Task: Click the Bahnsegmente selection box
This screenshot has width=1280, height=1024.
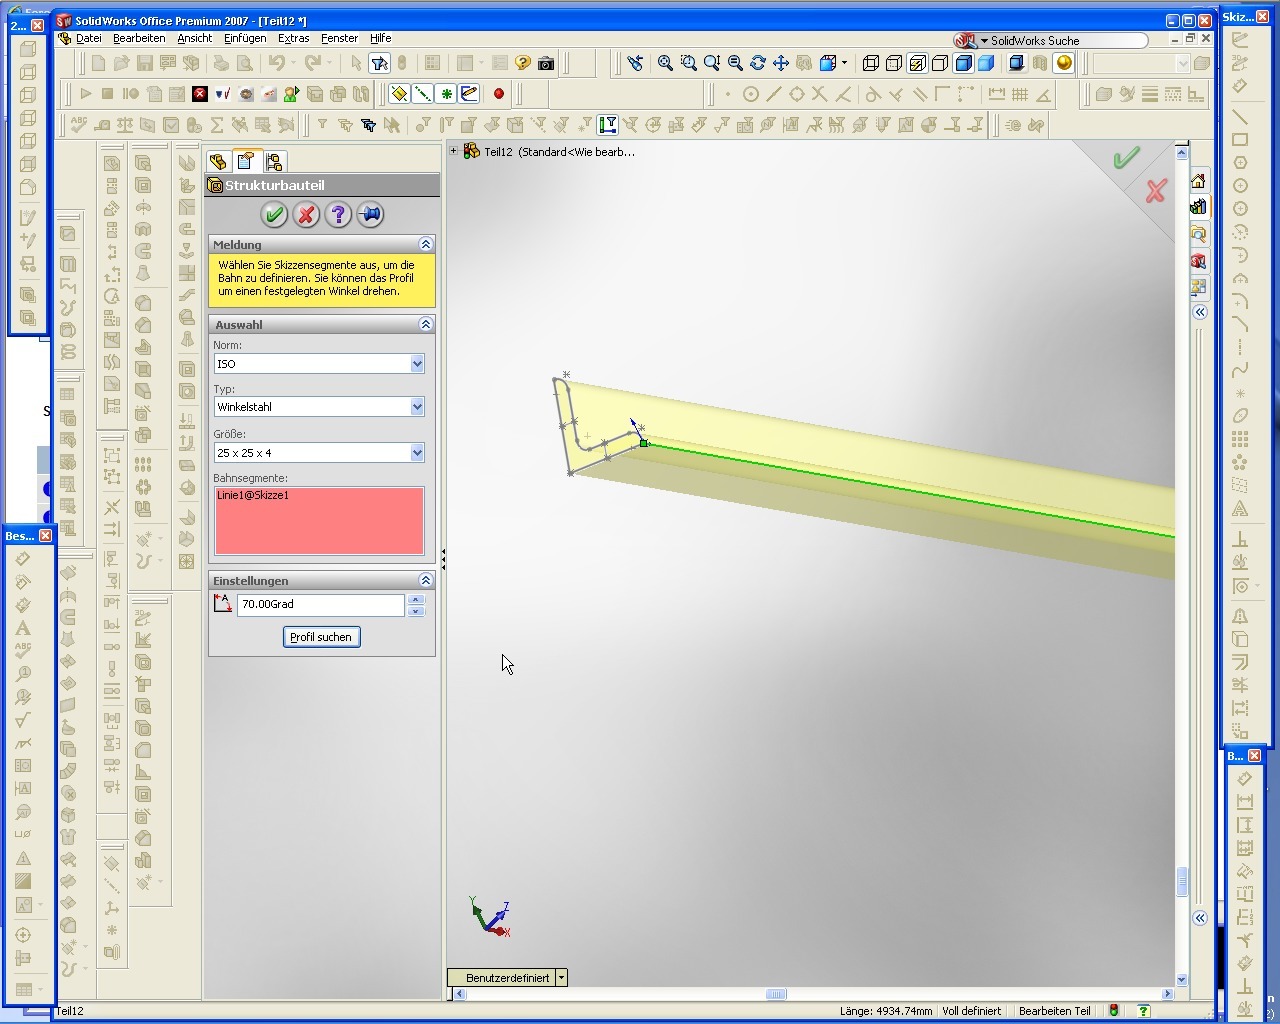Action: 319,520
